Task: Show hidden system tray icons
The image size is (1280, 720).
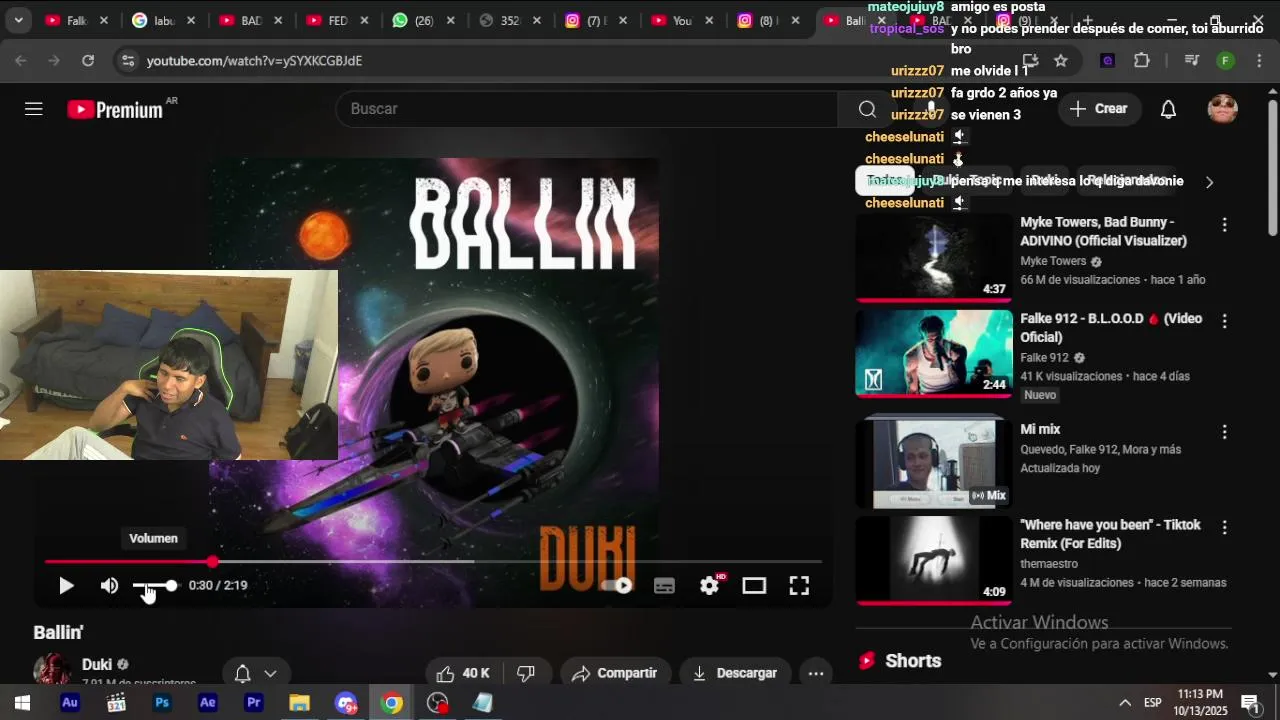Action: pos(1125,703)
